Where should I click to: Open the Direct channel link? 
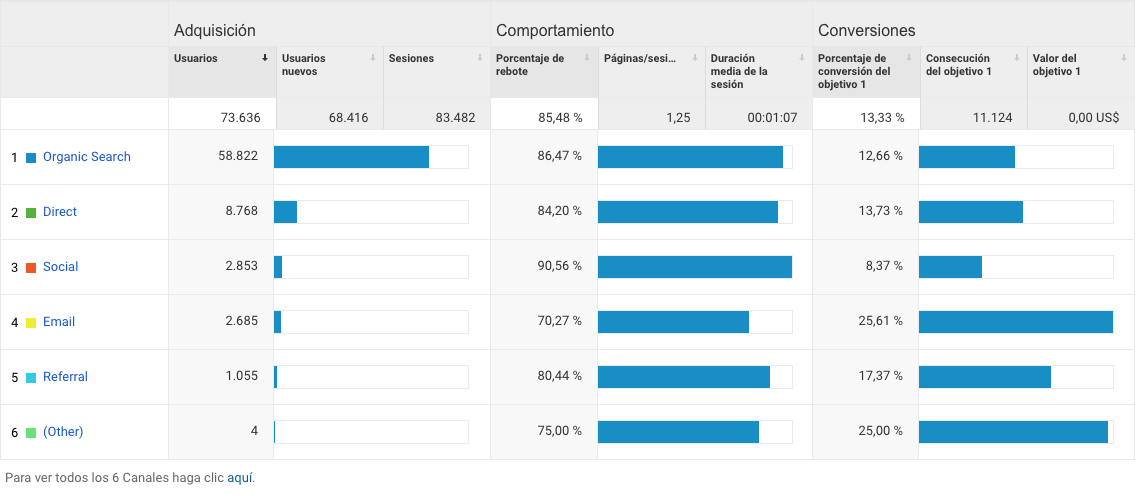(x=60, y=212)
